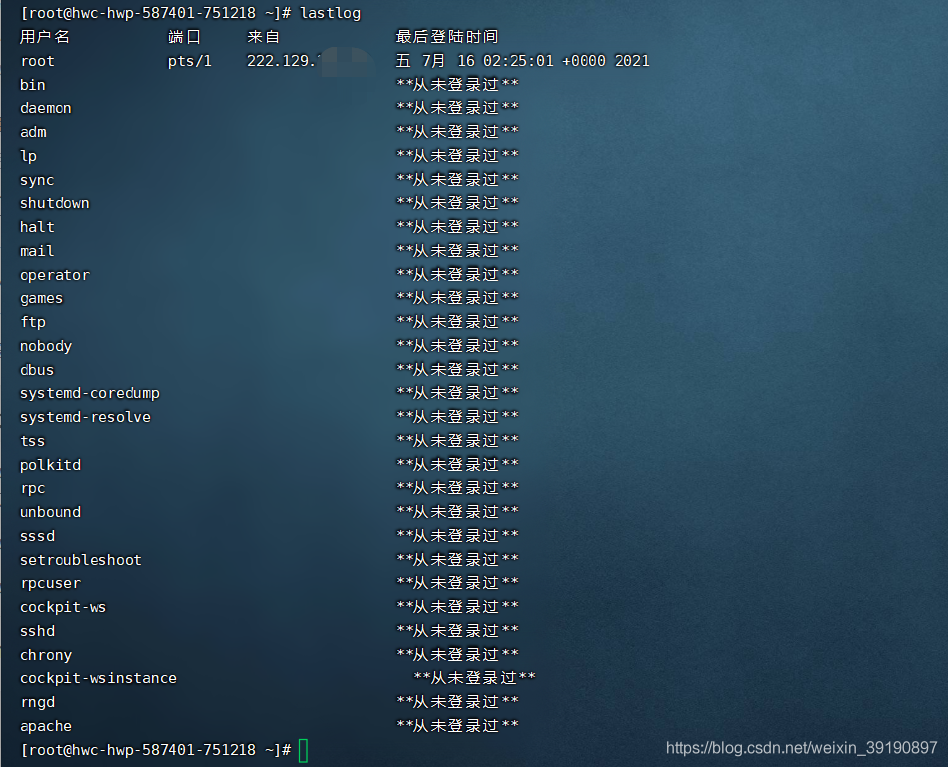Click the bottom shell prompt '[root@hwc-hwp-587401-751218 ~]#'
The height and width of the screenshot is (767, 948).
click(x=156, y=751)
